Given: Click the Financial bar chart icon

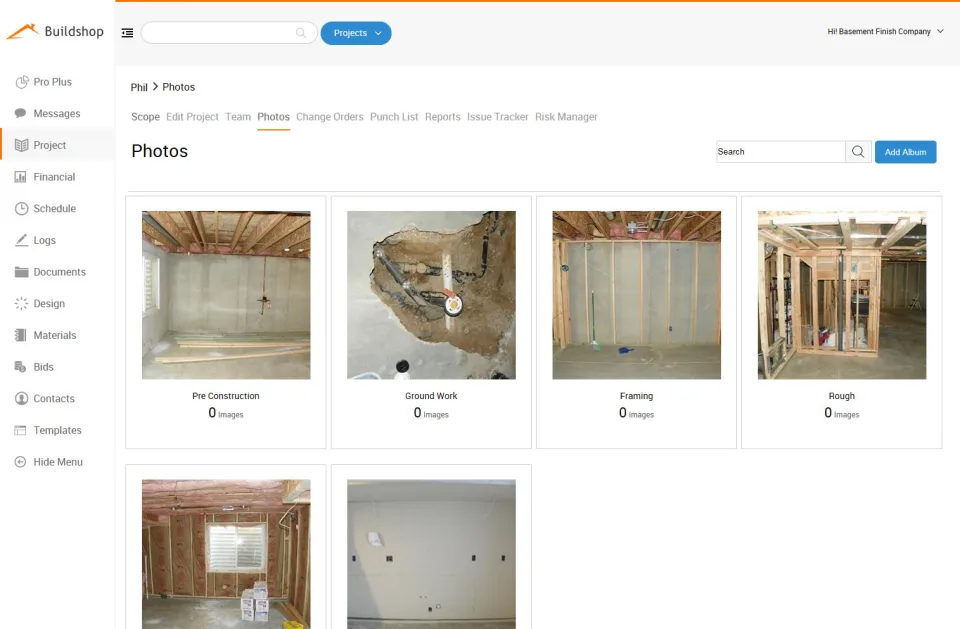Looking at the screenshot, I should (21, 177).
